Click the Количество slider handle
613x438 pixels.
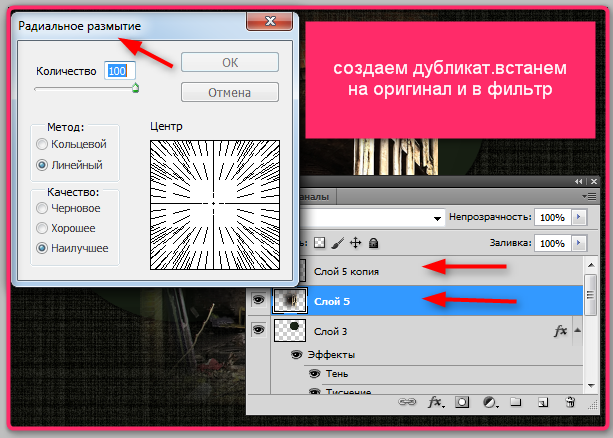(135, 88)
